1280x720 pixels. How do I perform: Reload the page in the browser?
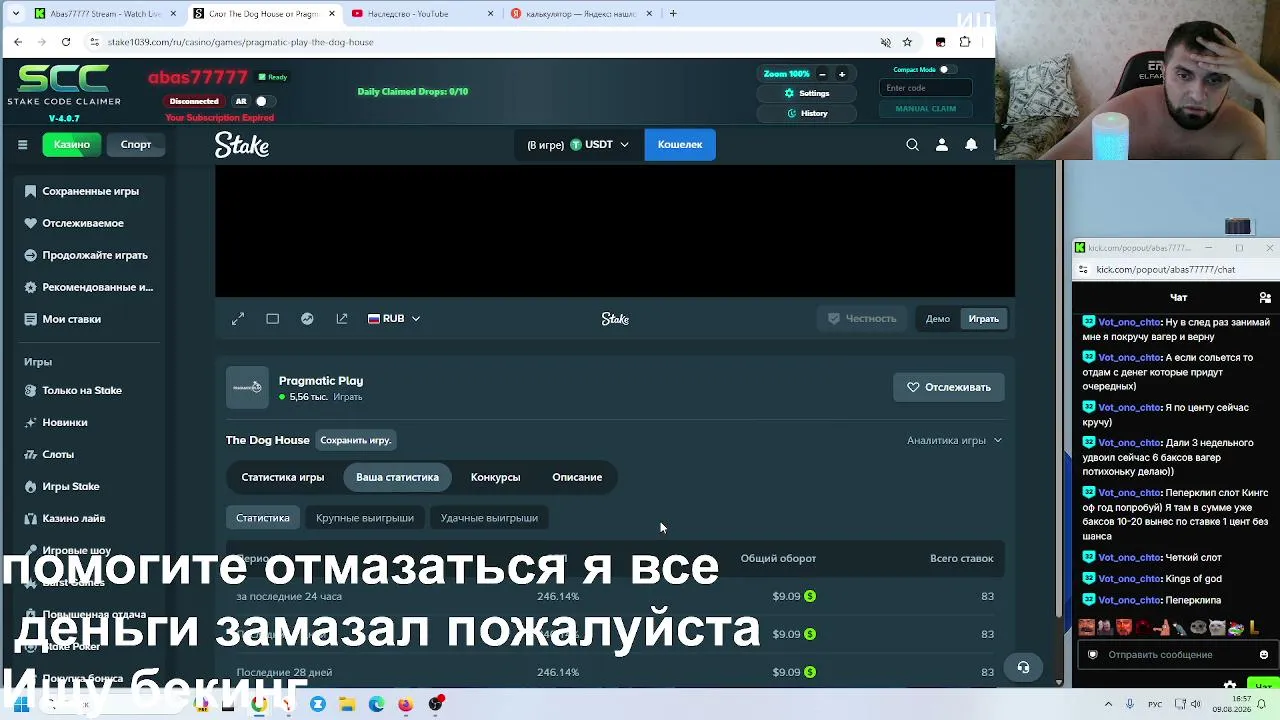pyautogui.click(x=66, y=42)
